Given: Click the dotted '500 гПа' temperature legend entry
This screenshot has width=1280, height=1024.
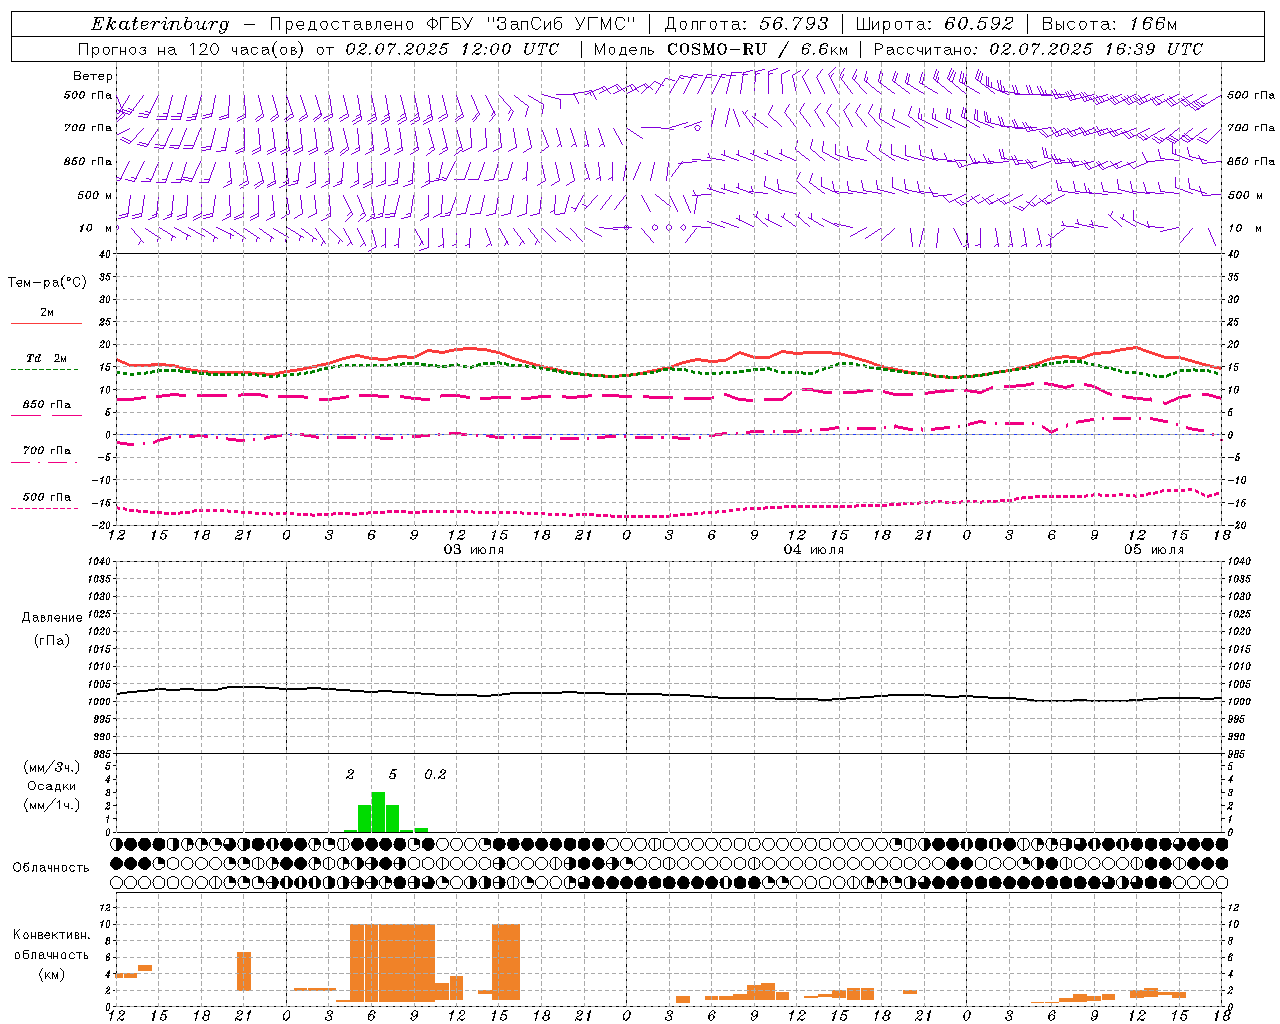Looking at the screenshot, I should click(47, 502).
